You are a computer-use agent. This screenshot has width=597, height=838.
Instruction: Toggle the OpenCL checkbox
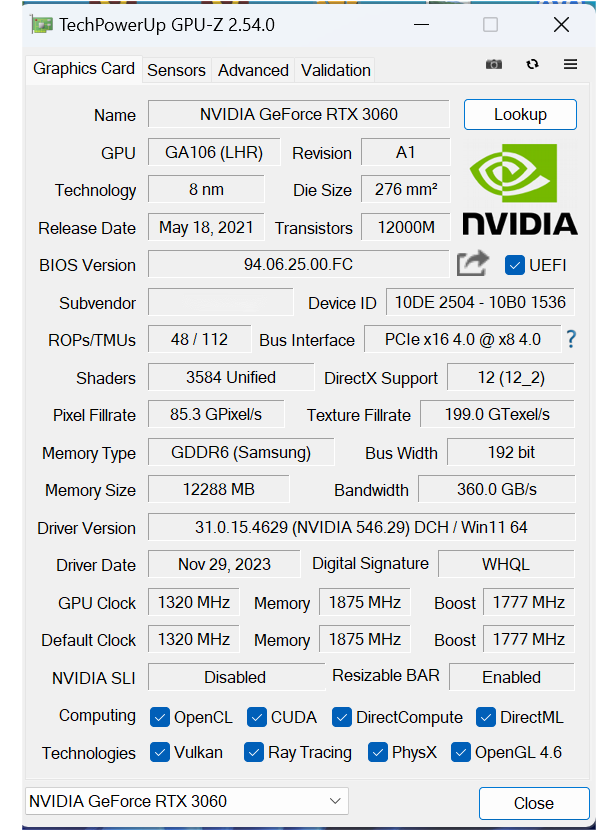coord(160,716)
